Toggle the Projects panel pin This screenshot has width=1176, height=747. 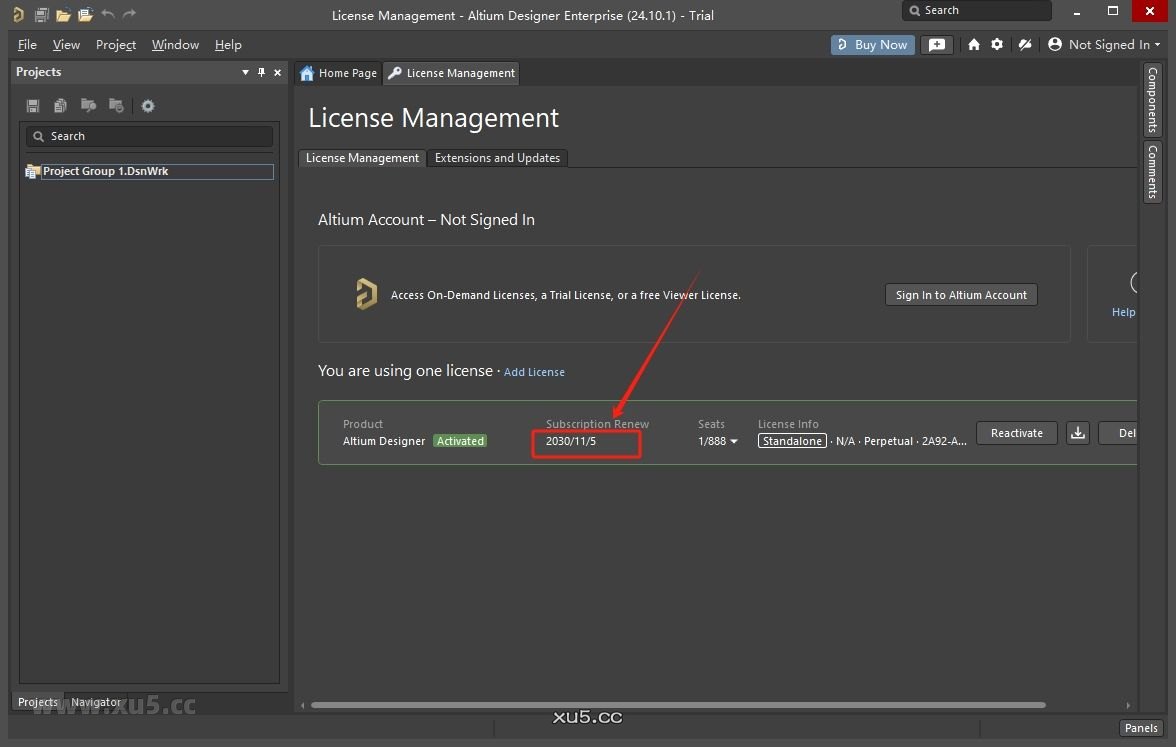point(262,72)
